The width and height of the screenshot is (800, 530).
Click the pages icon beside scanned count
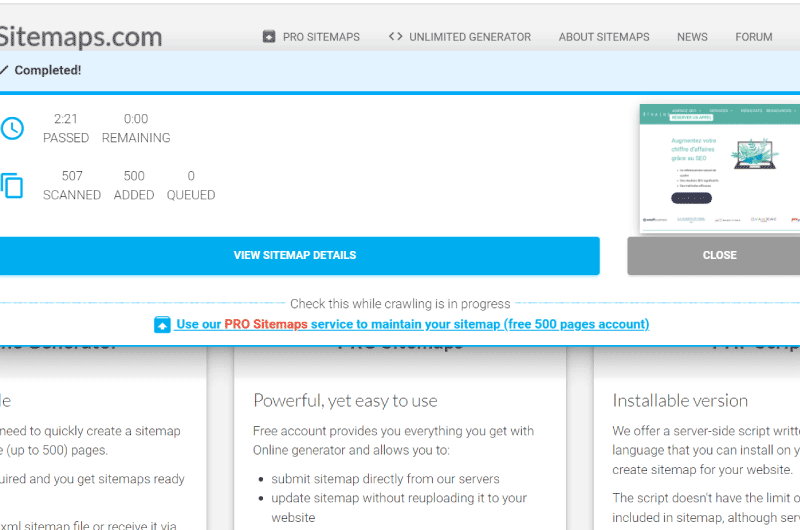pos(12,186)
